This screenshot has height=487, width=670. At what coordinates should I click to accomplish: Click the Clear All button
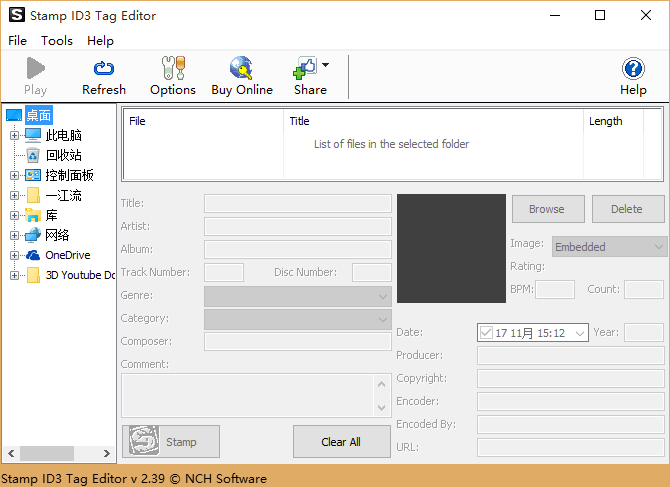pos(341,441)
